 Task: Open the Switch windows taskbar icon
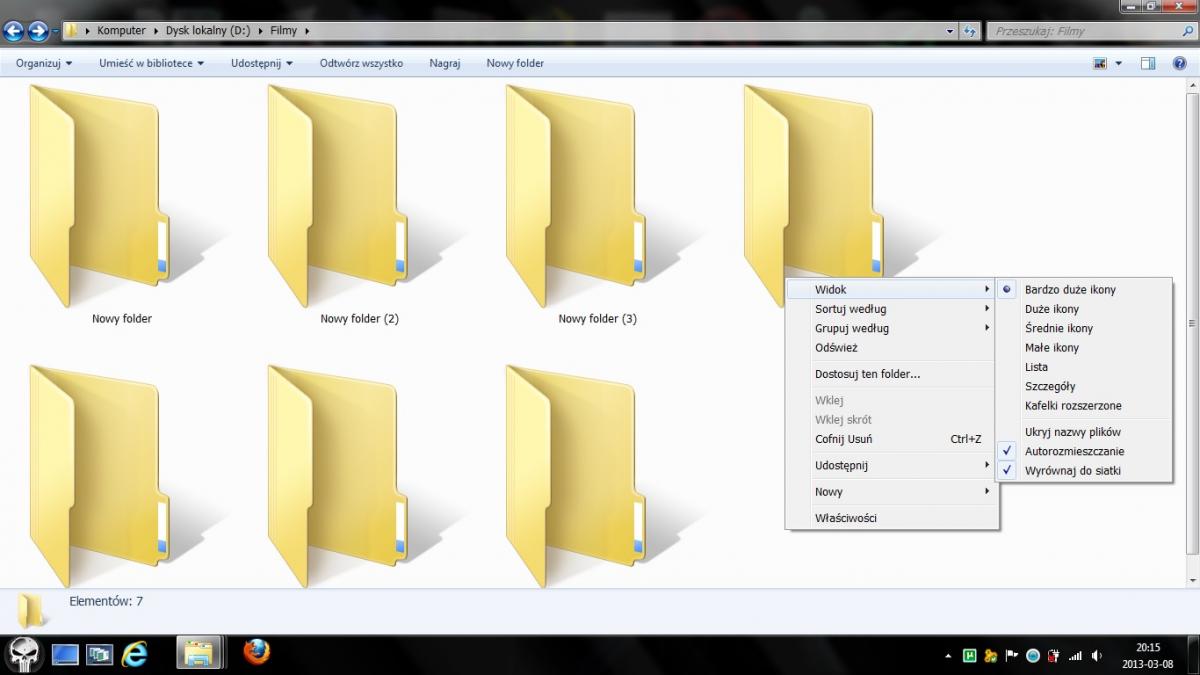[x=100, y=655]
